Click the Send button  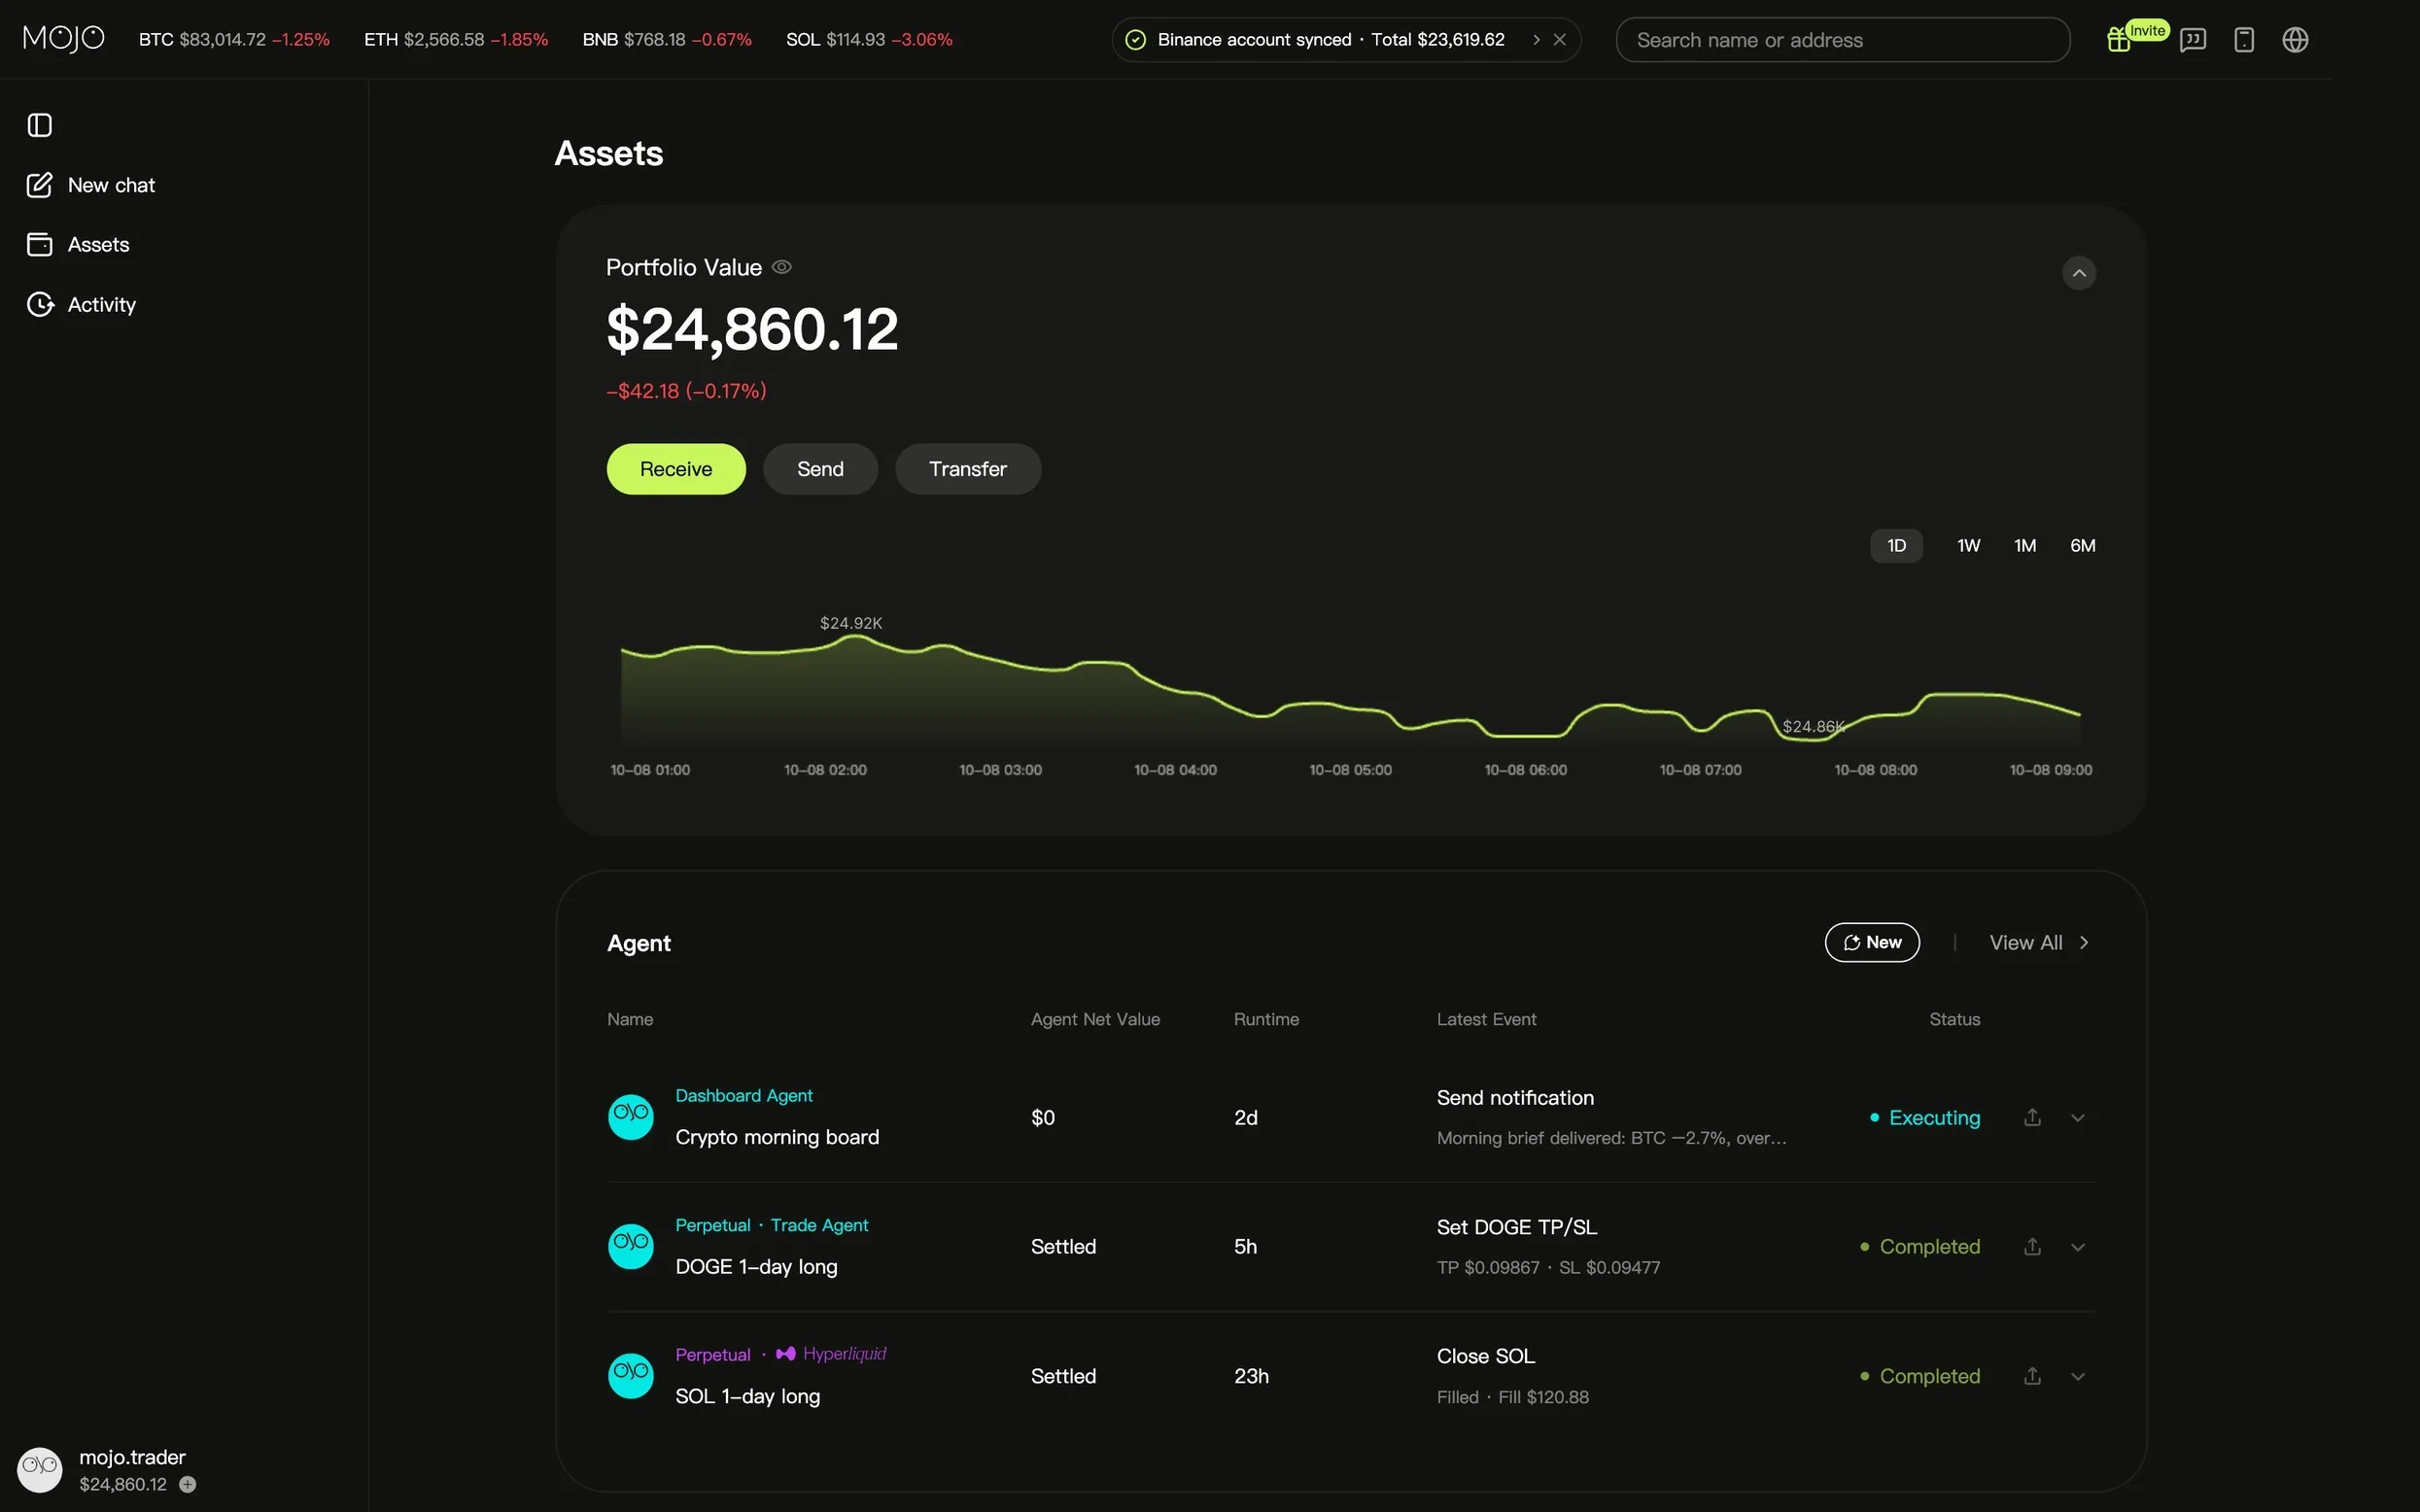(820, 469)
